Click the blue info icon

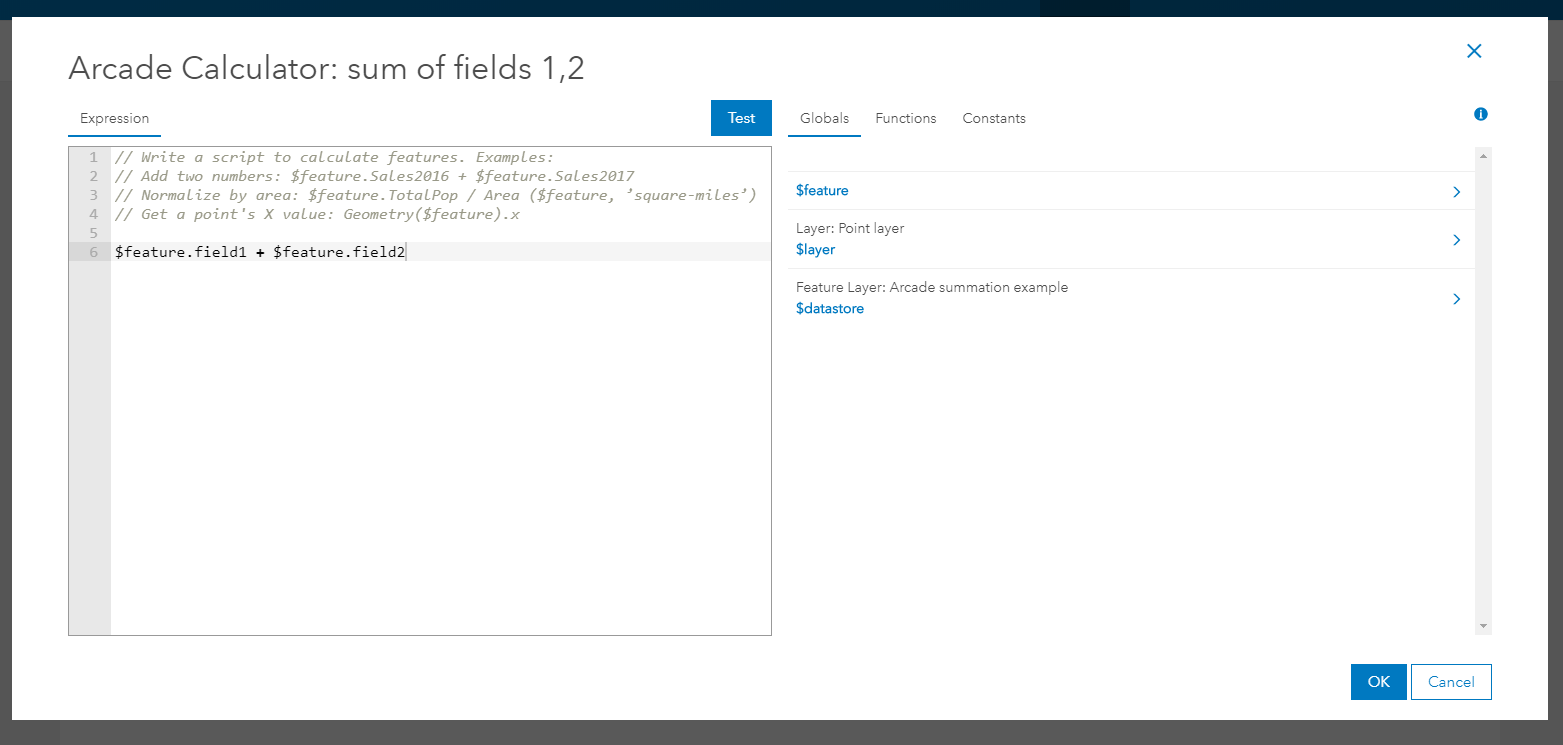tap(1481, 114)
